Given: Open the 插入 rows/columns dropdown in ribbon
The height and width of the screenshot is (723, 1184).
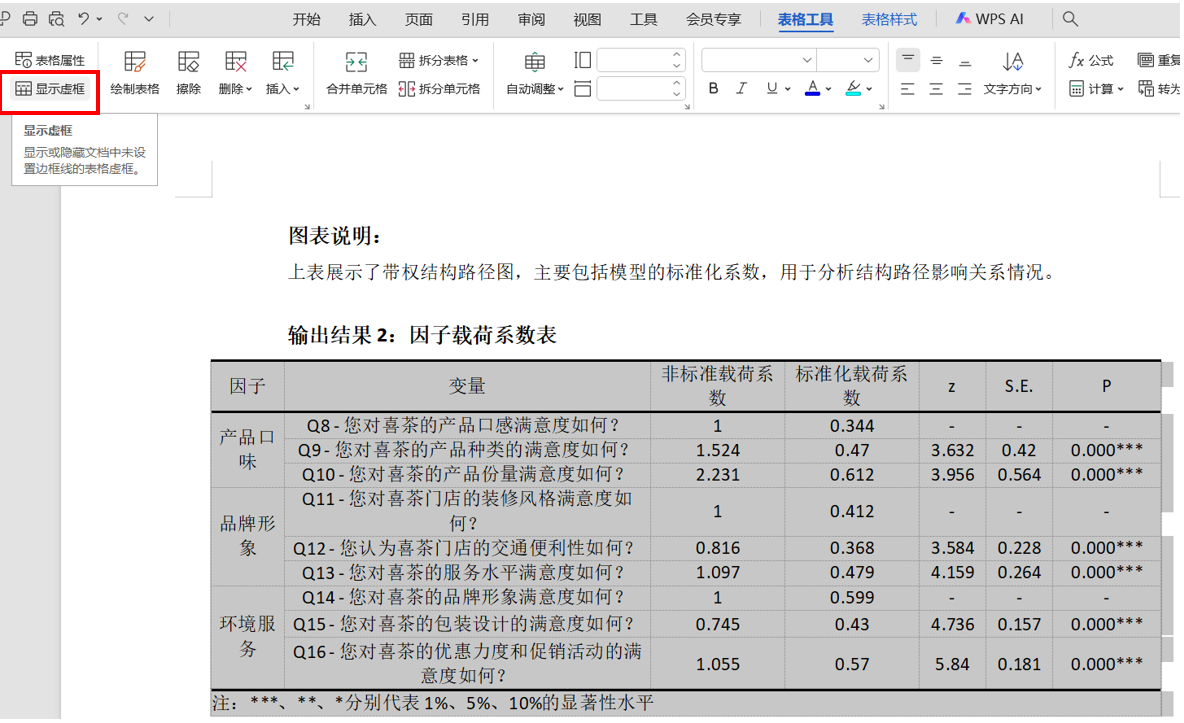Looking at the screenshot, I should (x=282, y=73).
